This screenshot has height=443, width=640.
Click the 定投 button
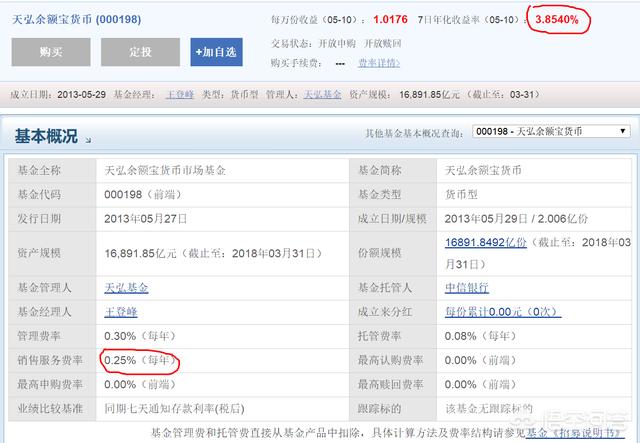tap(140, 52)
